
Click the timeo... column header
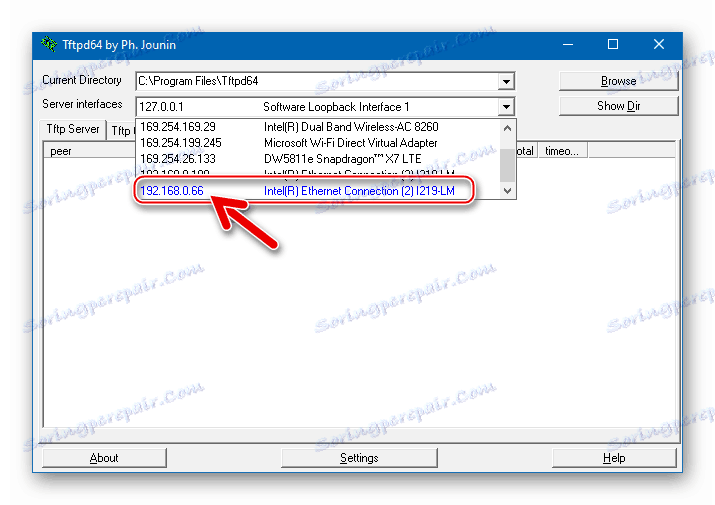(x=563, y=151)
